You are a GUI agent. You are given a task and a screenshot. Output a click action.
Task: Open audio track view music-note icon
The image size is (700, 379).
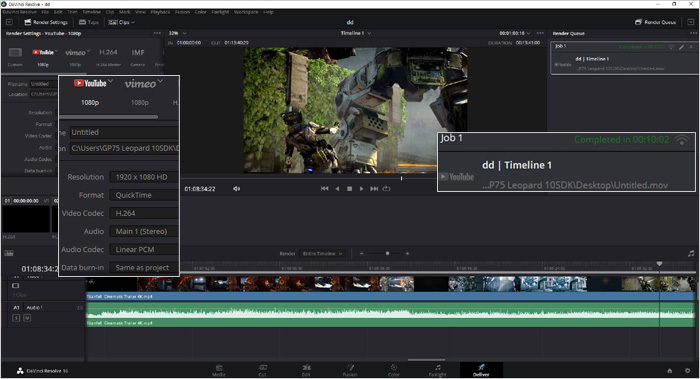pos(691,254)
